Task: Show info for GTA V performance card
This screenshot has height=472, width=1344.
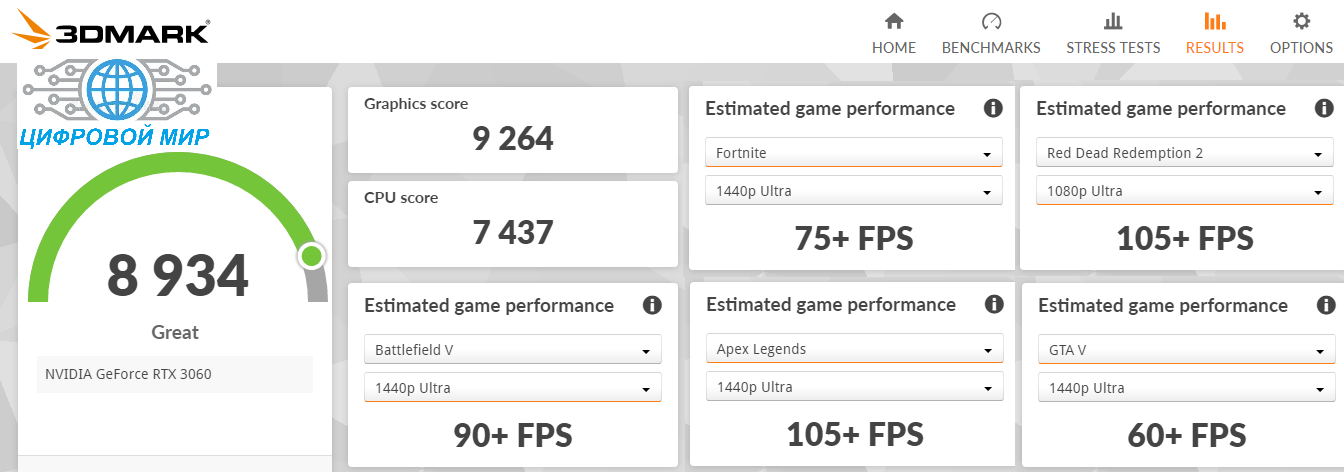Action: [x=1326, y=306]
